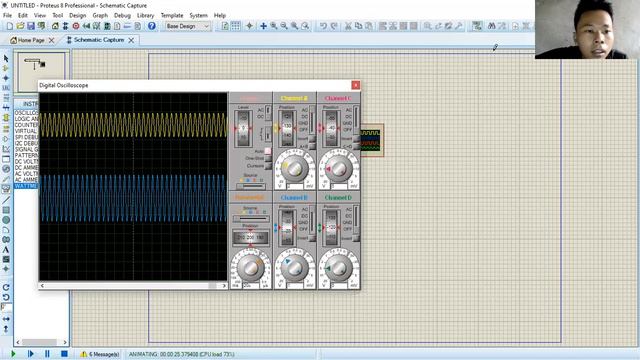Open the Design menu
The image size is (640, 360).
point(78,16)
